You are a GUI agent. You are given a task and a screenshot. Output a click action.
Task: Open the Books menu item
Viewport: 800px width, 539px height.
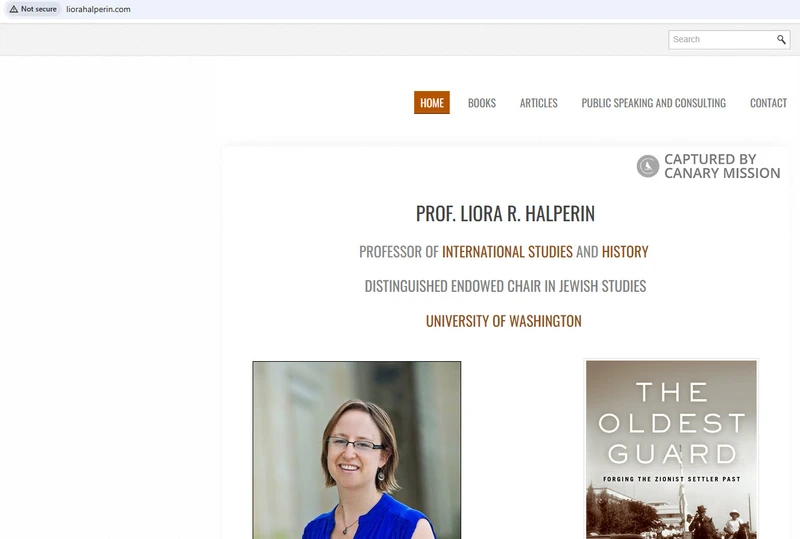pos(482,103)
